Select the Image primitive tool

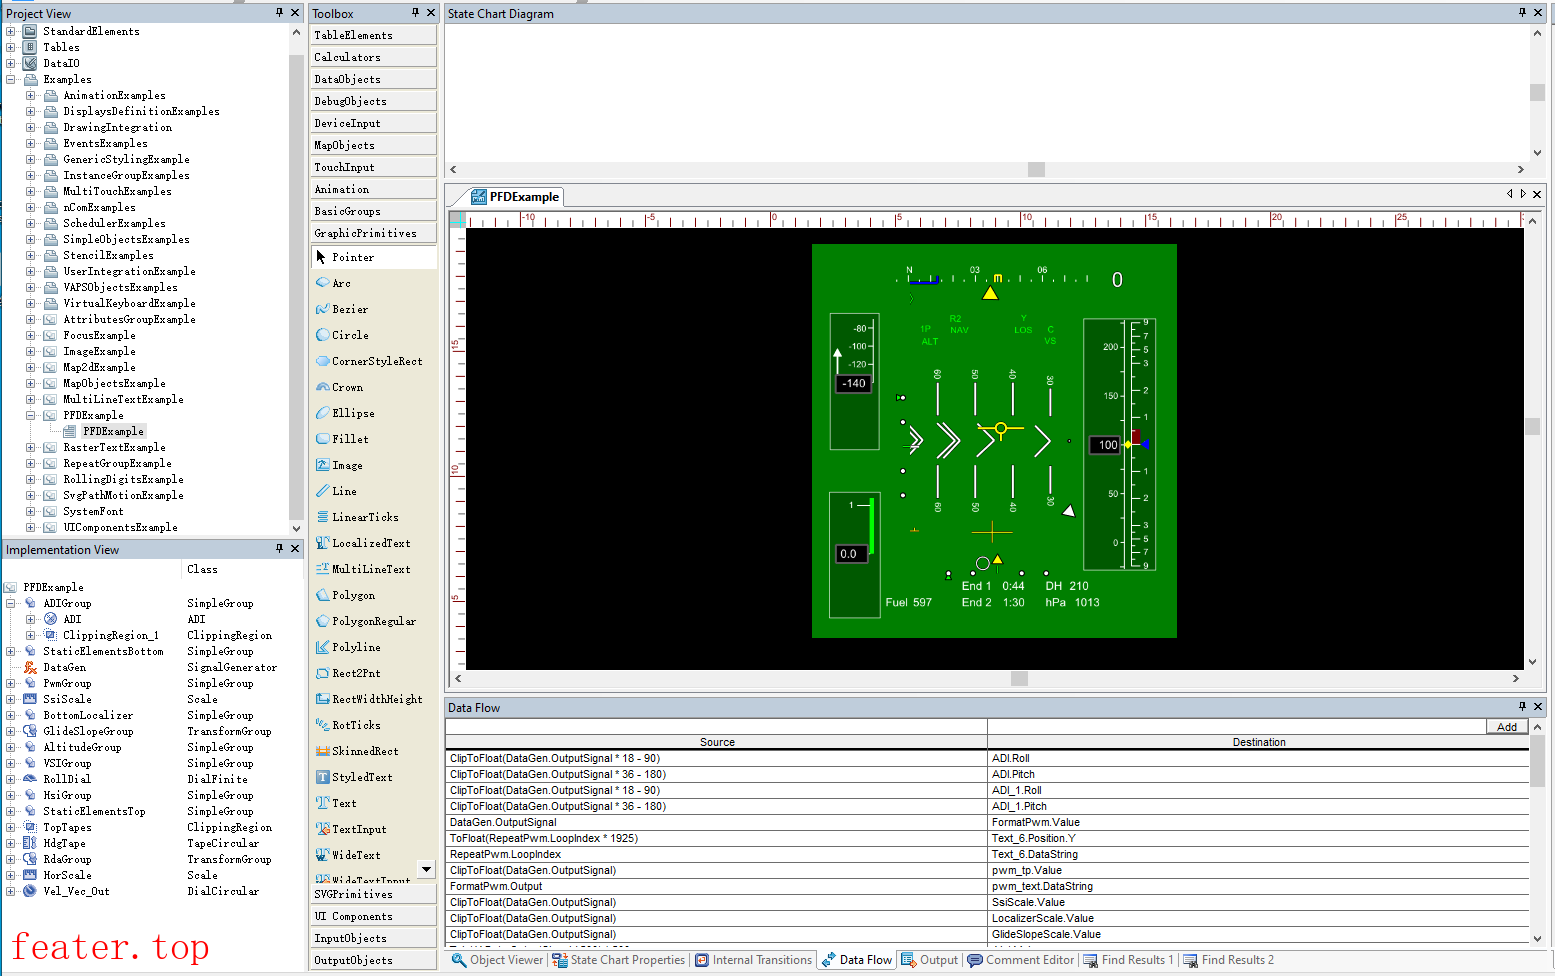pos(346,465)
